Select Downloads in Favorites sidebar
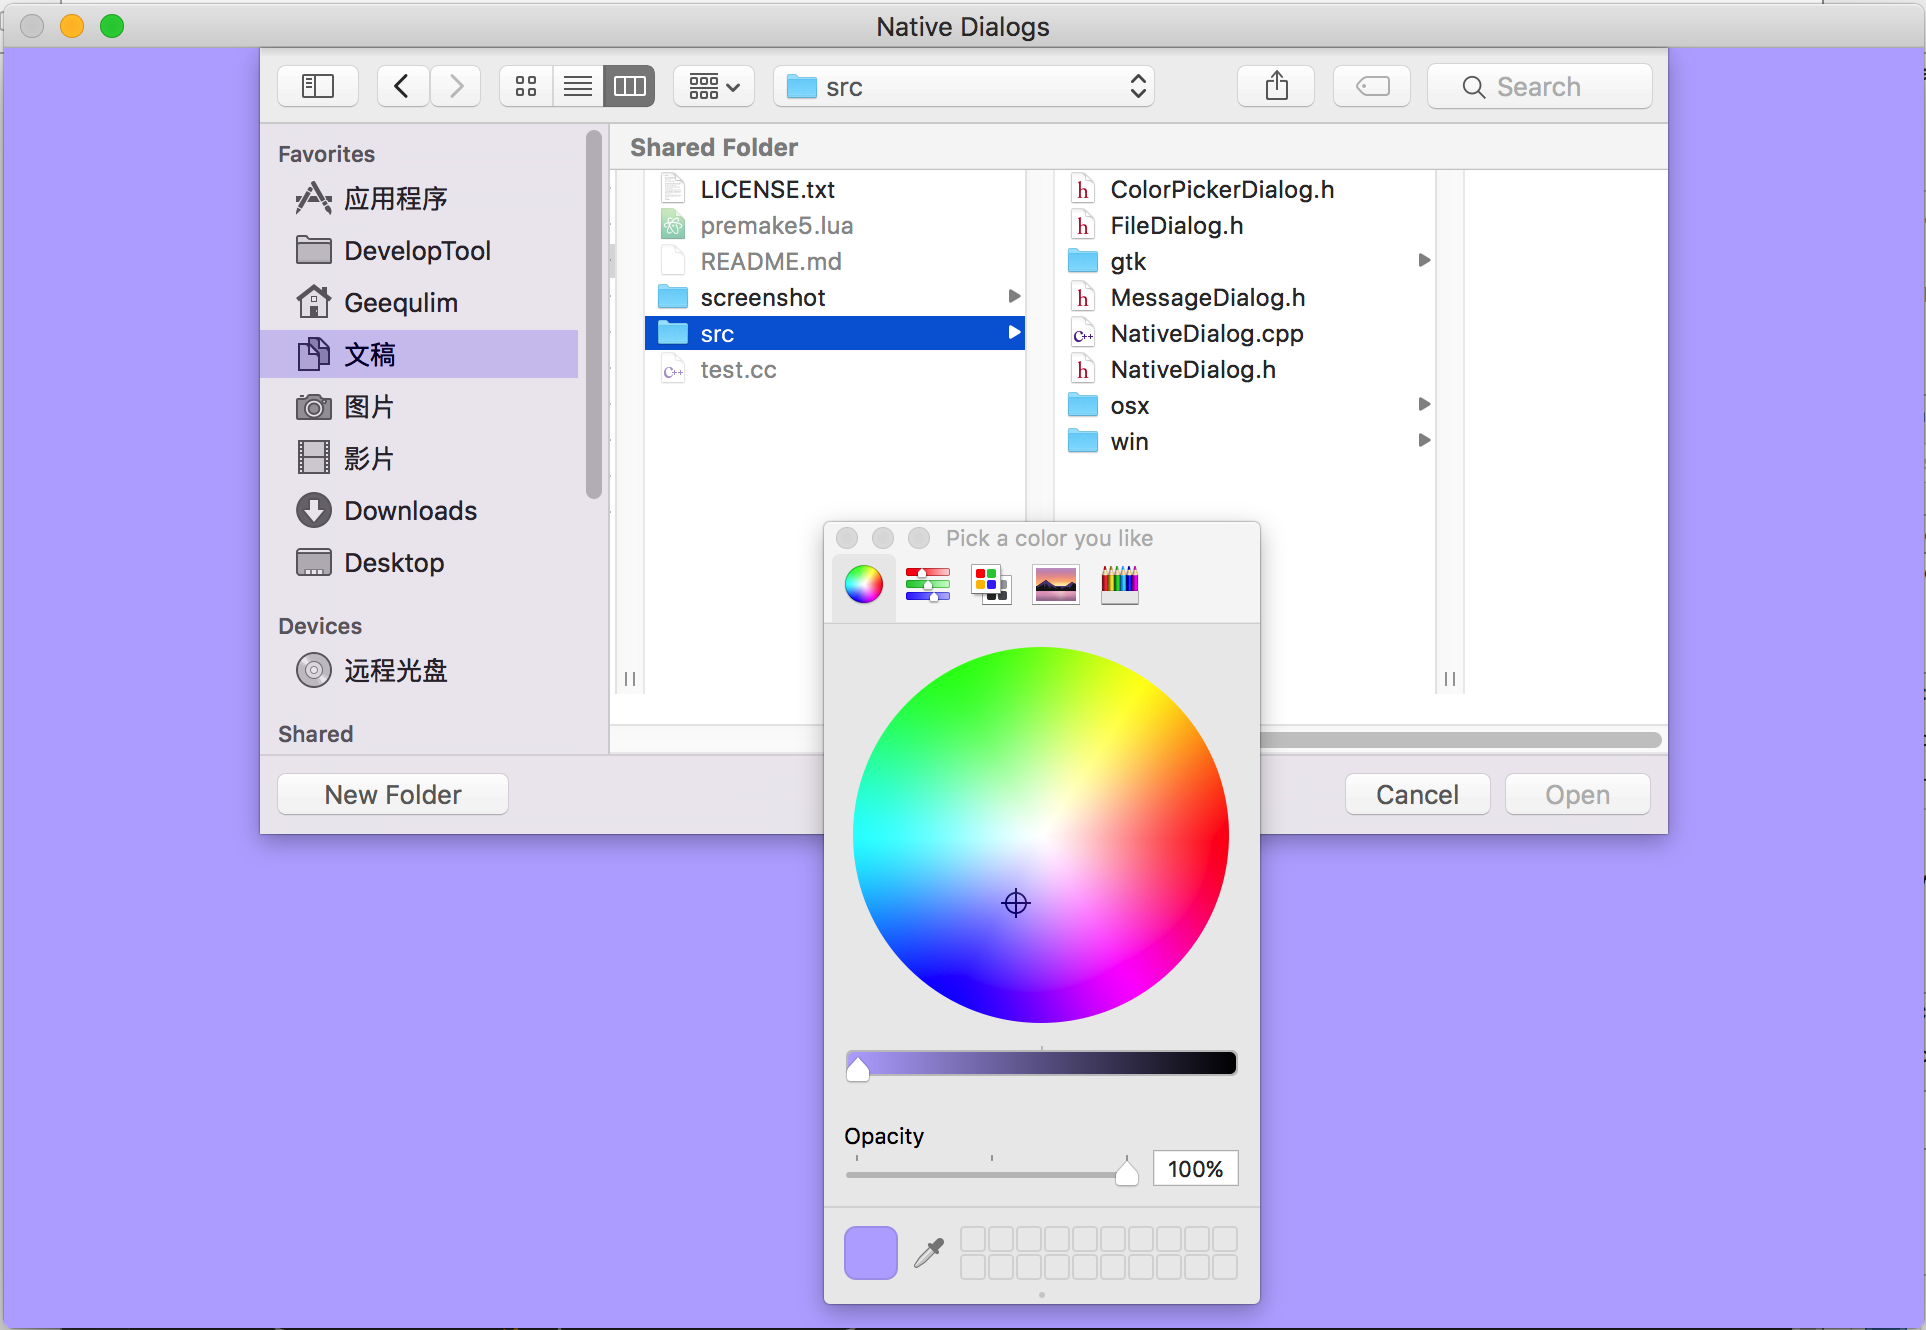The width and height of the screenshot is (1926, 1330). (410, 511)
